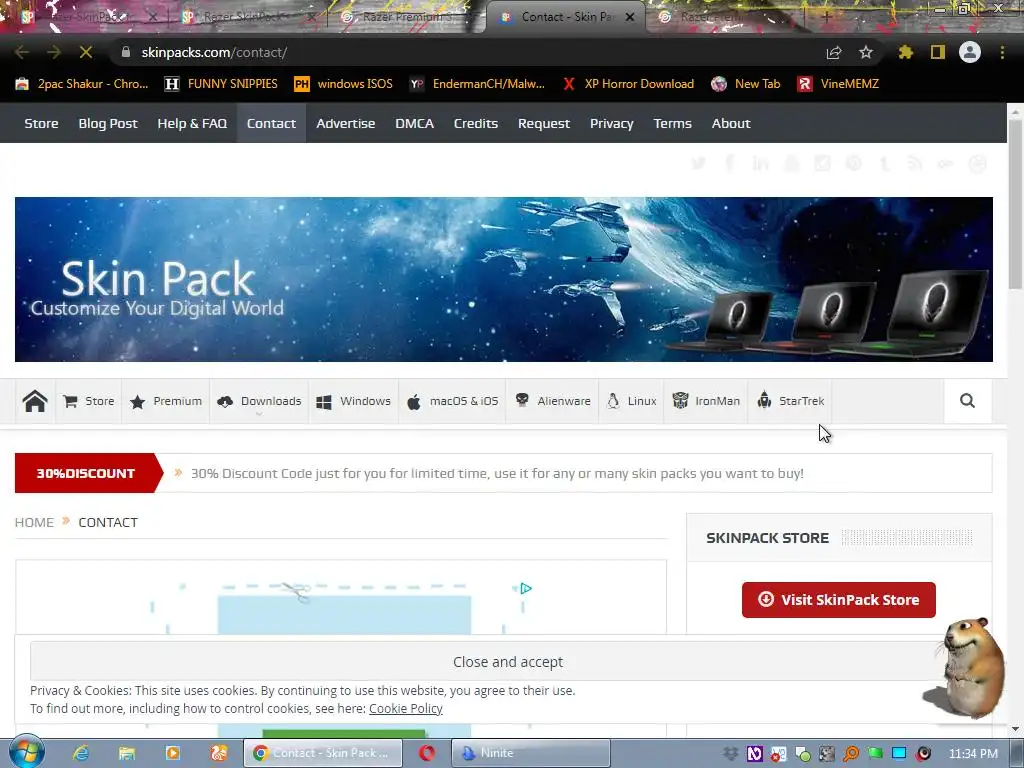
Task: Click the browser forward arrow
Action: pyautogui.click(x=54, y=52)
